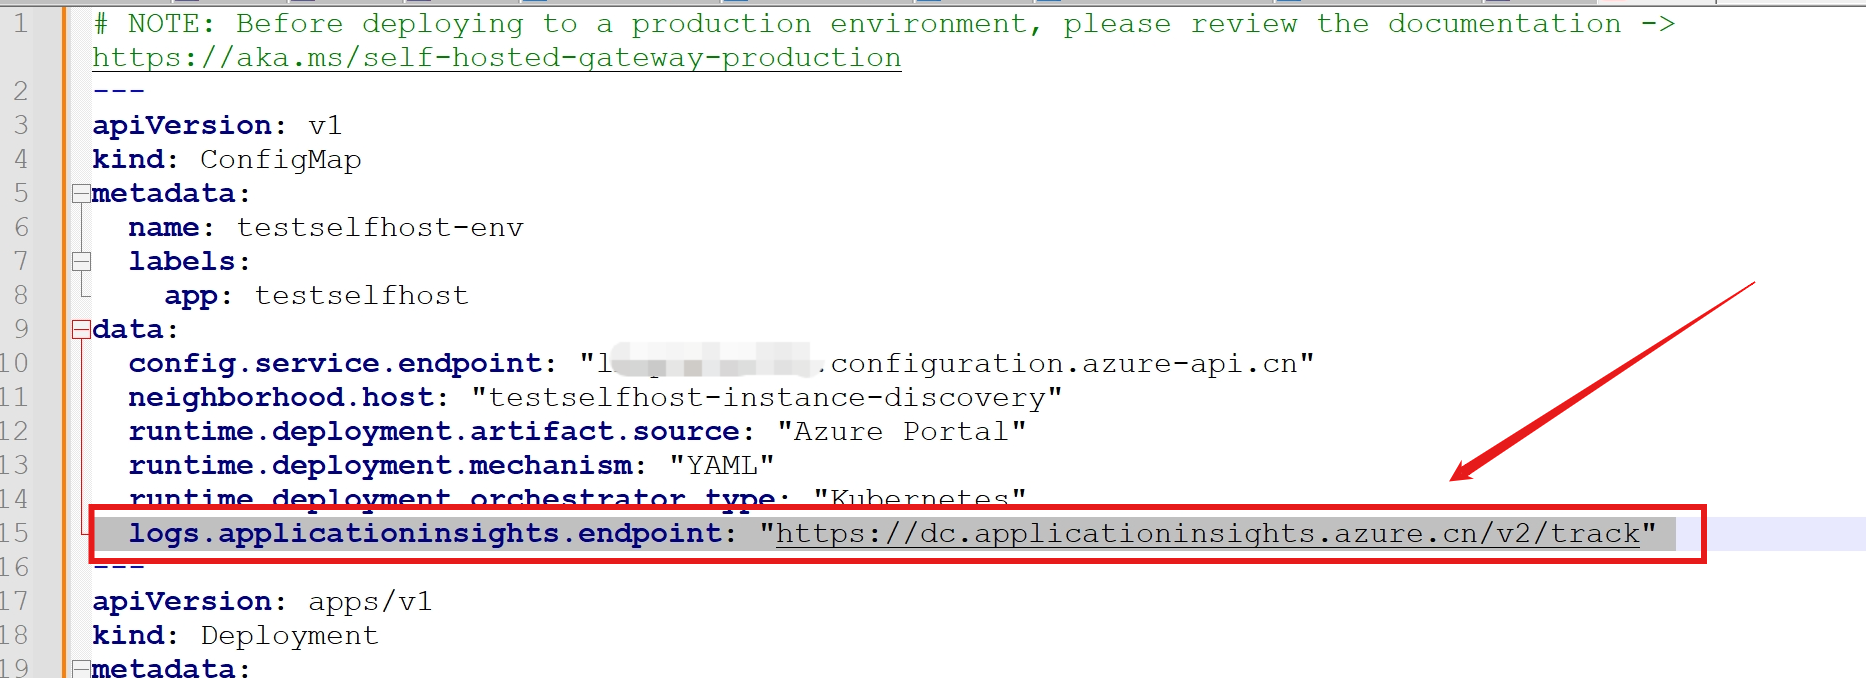
Task: Collapse the metadata fold on line 19
Action: [81, 668]
